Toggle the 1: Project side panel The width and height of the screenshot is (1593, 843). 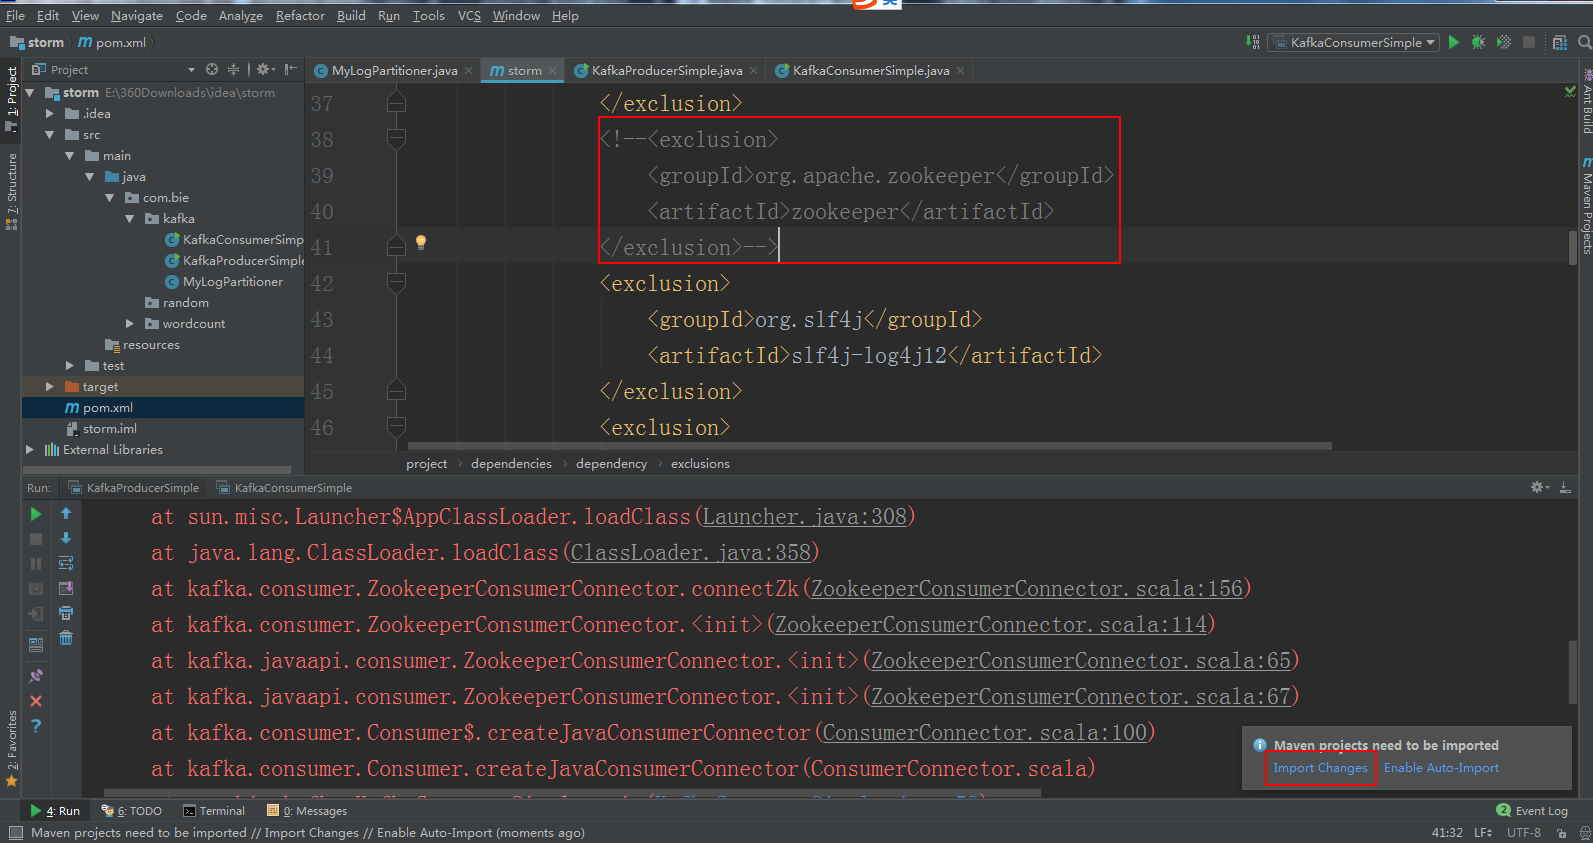point(11,99)
